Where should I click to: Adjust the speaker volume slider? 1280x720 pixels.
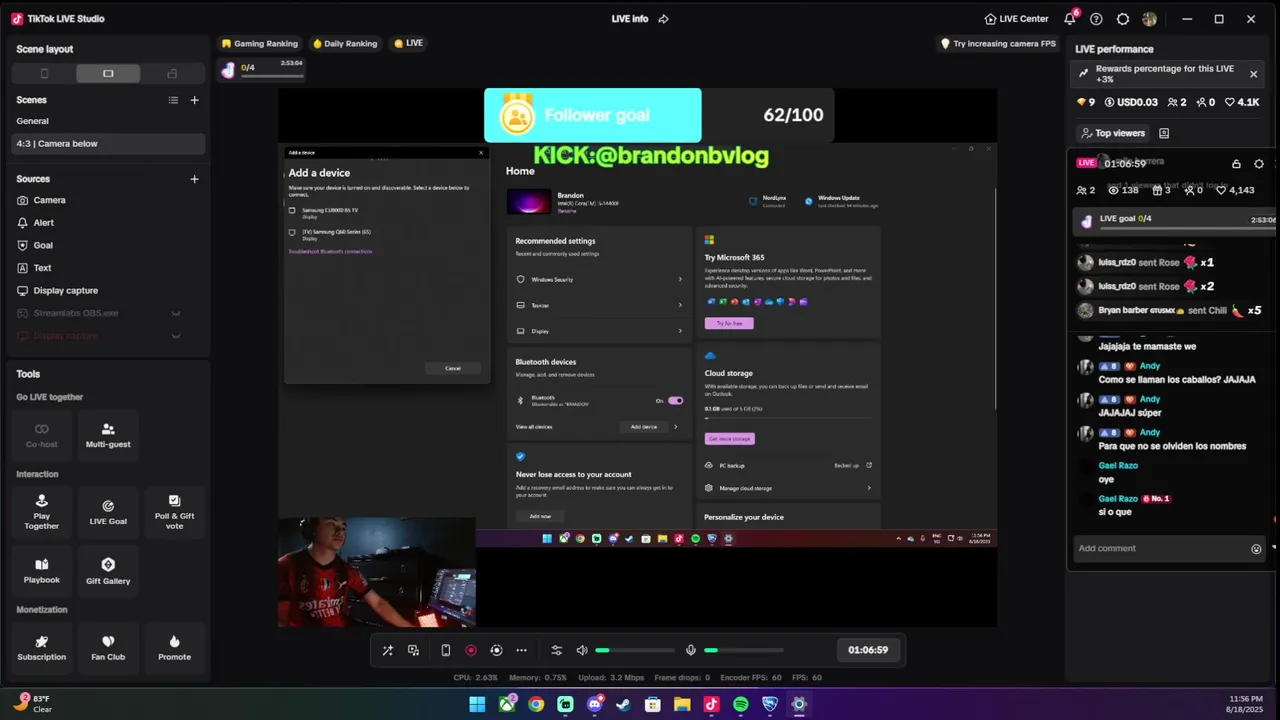(635, 650)
